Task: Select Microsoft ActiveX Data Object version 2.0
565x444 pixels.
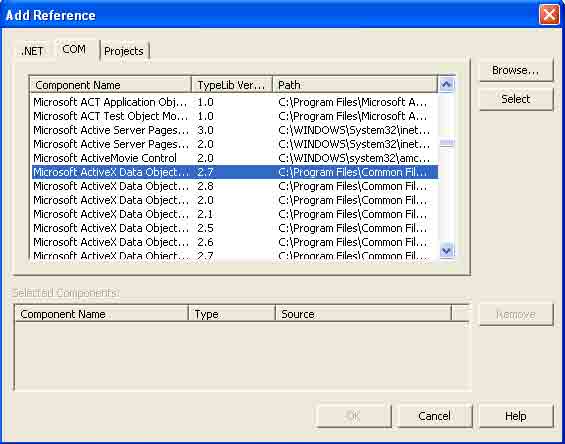Action: 235,200
